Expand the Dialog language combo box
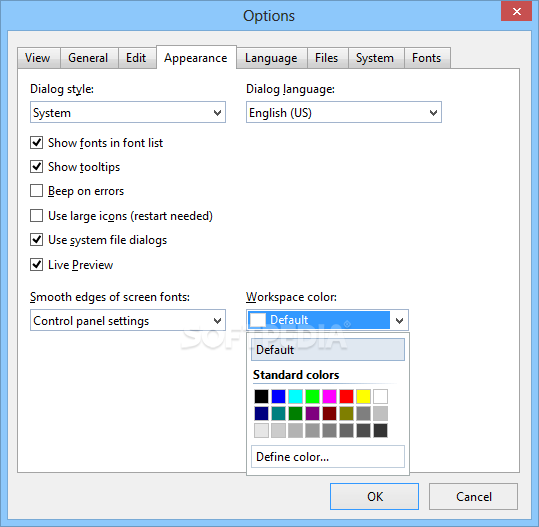 coord(344,112)
